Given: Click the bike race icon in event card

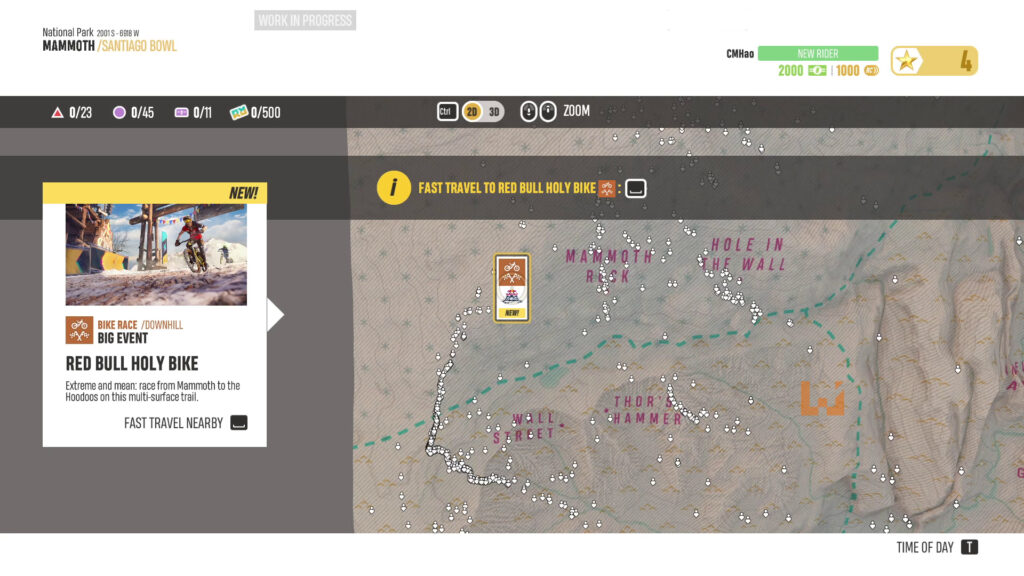Looking at the screenshot, I should pos(79,331).
